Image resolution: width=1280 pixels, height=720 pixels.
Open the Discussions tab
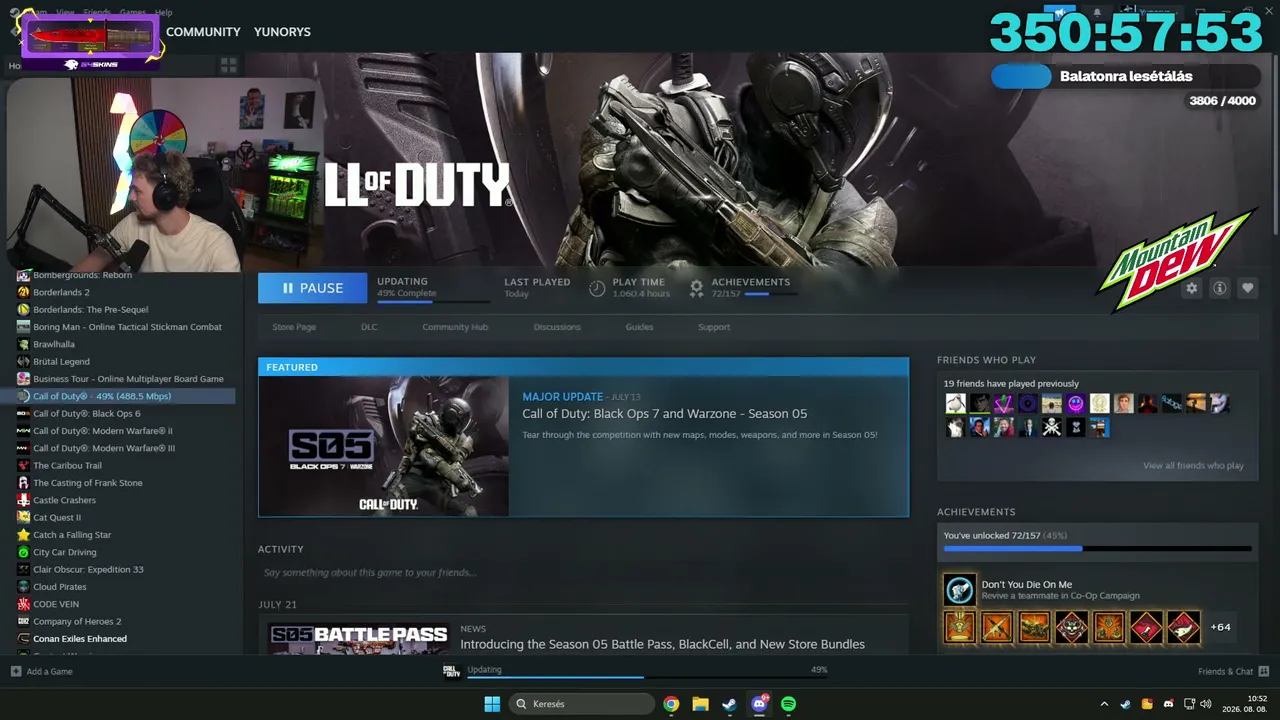click(557, 327)
